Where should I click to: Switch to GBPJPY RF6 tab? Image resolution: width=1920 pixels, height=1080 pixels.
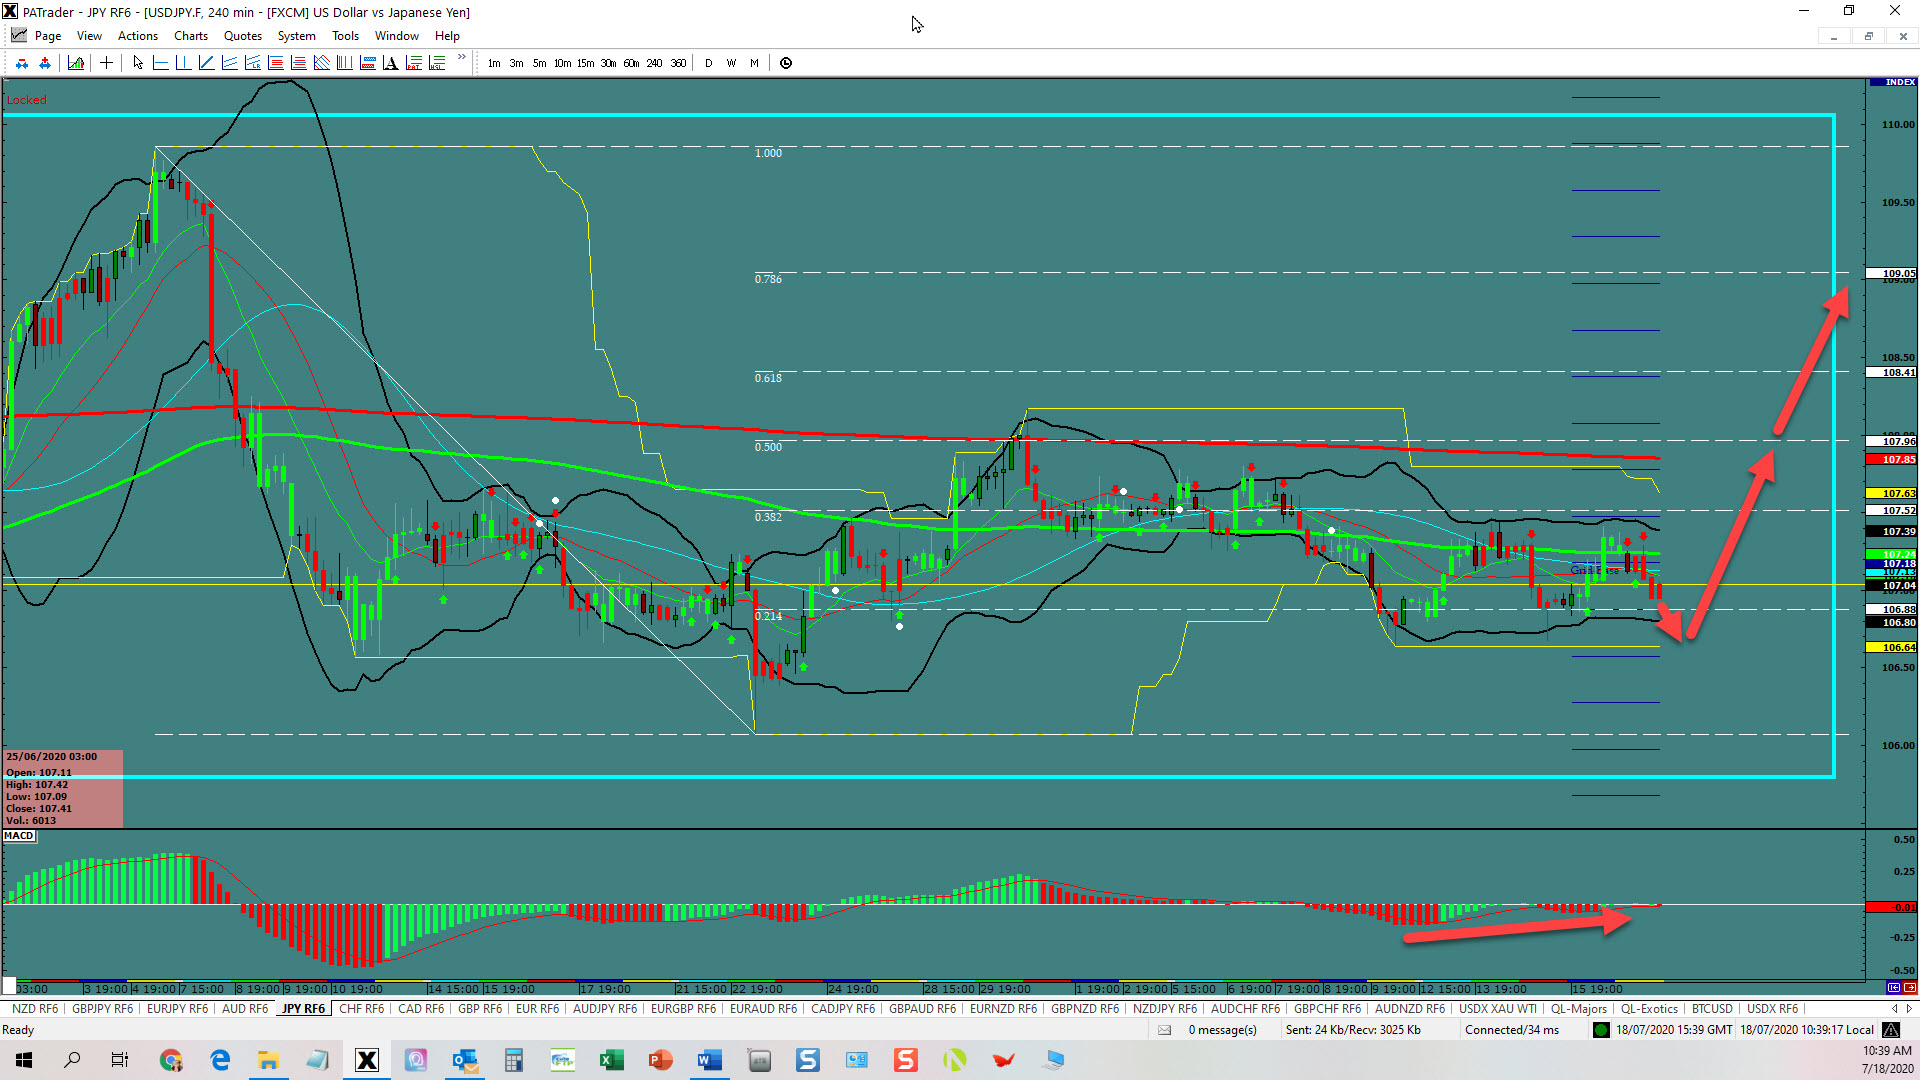pos(102,1009)
